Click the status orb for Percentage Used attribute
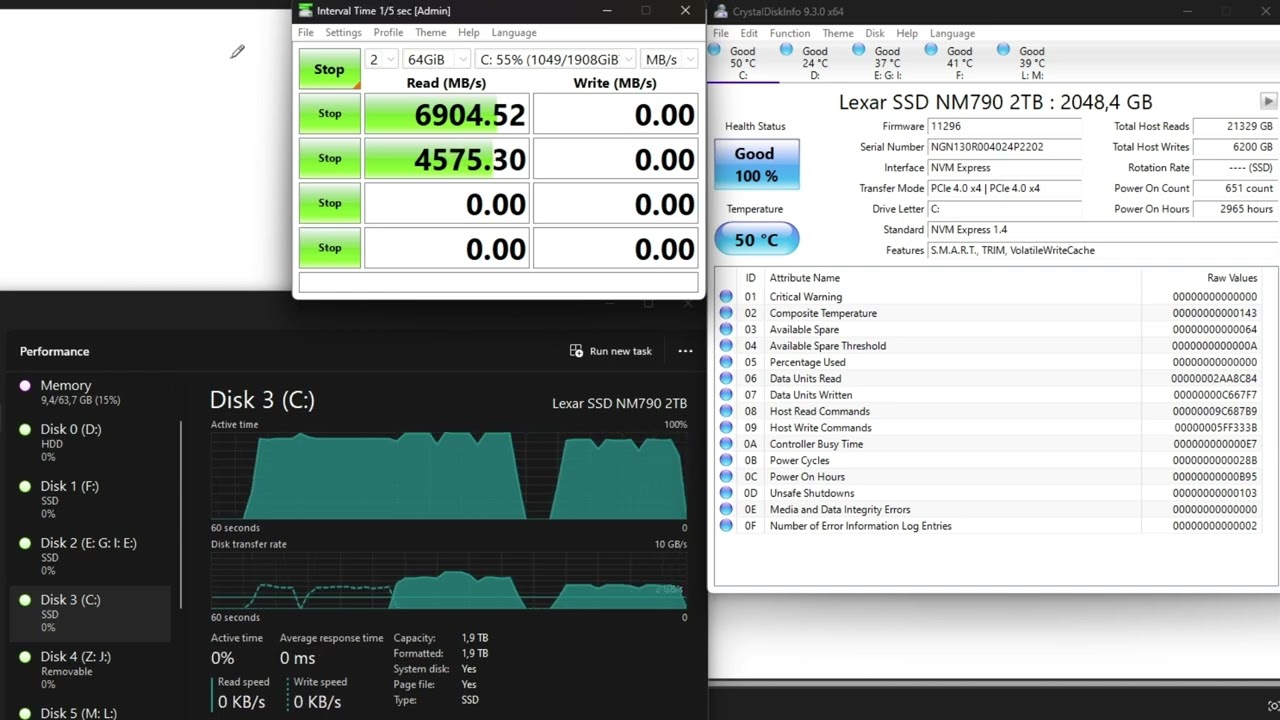 pos(726,362)
